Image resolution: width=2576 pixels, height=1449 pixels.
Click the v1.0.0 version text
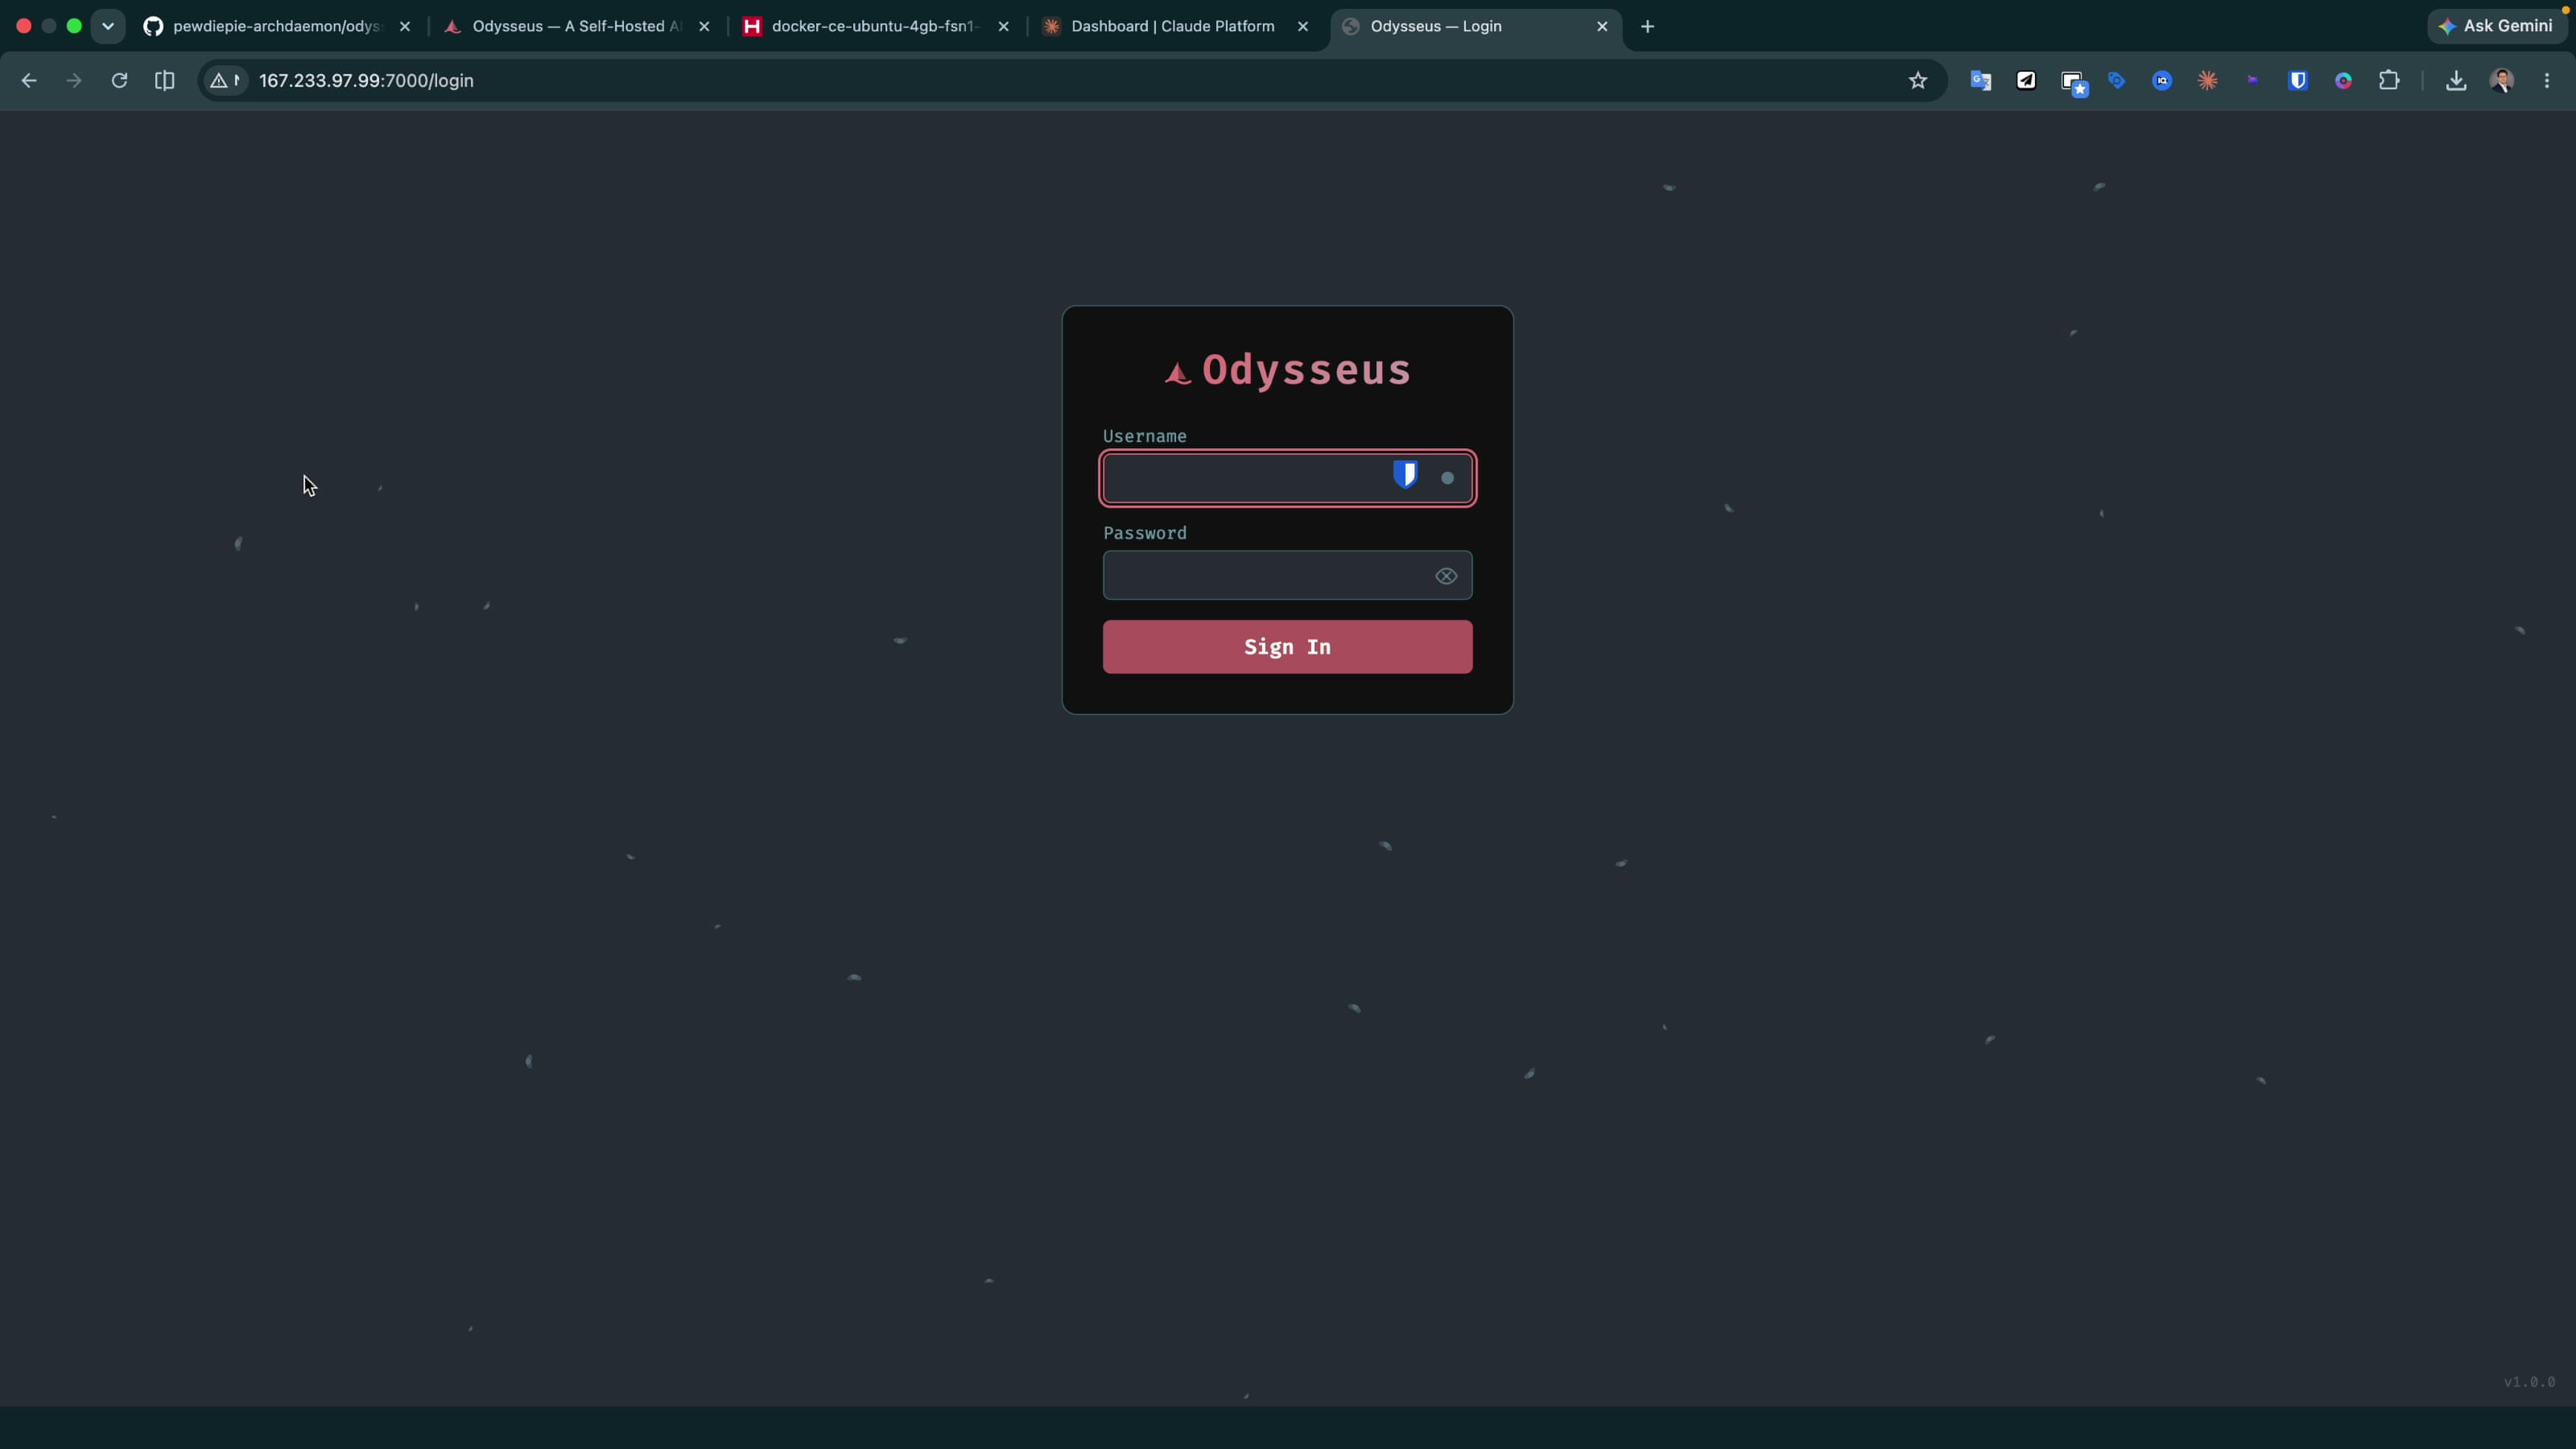2529,1382
